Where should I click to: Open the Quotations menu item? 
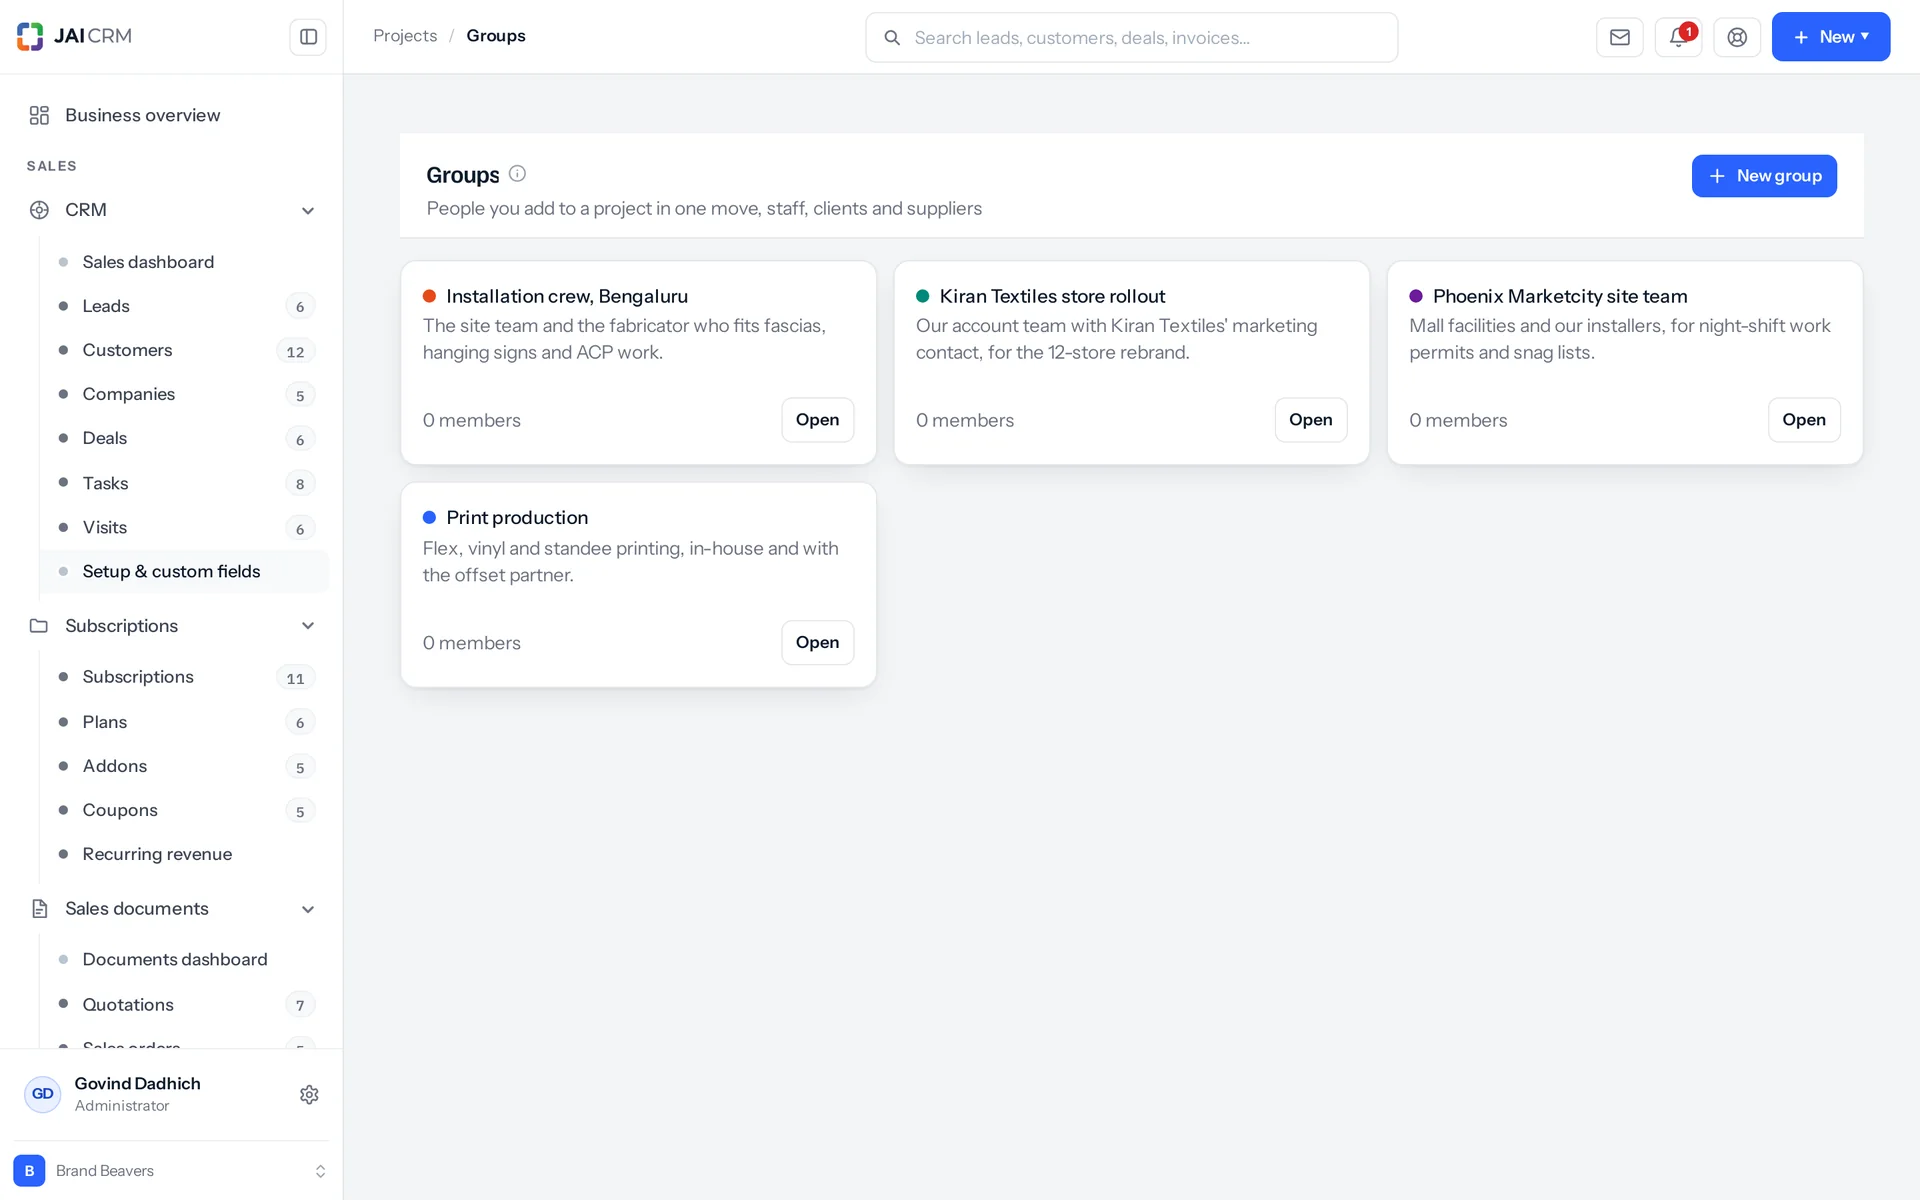[184, 1004]
